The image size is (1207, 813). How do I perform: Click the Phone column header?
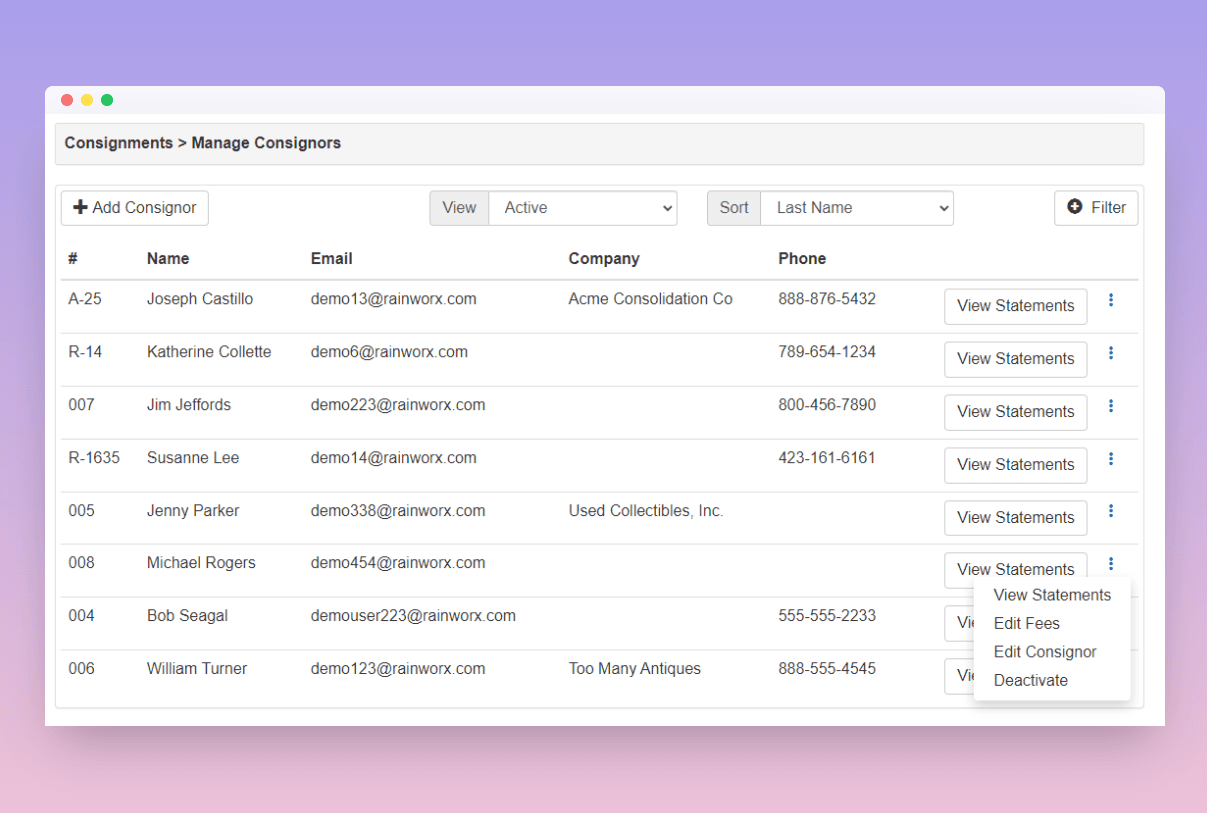802,258
